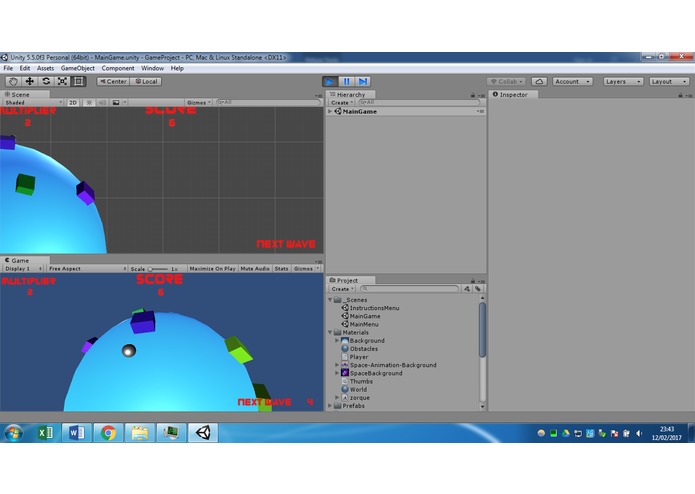Click the Play button
This screenshot has width=695, height=494.
(330, 82)
